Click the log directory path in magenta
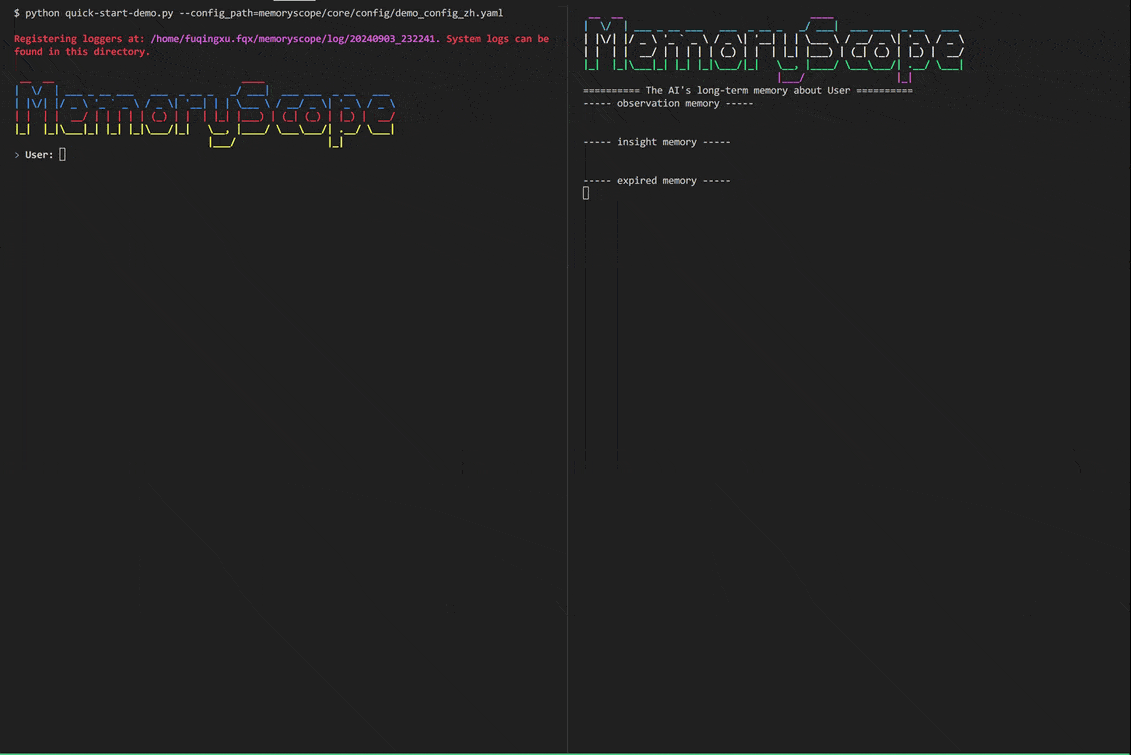The image size is (1131, 755). [293, 39]
